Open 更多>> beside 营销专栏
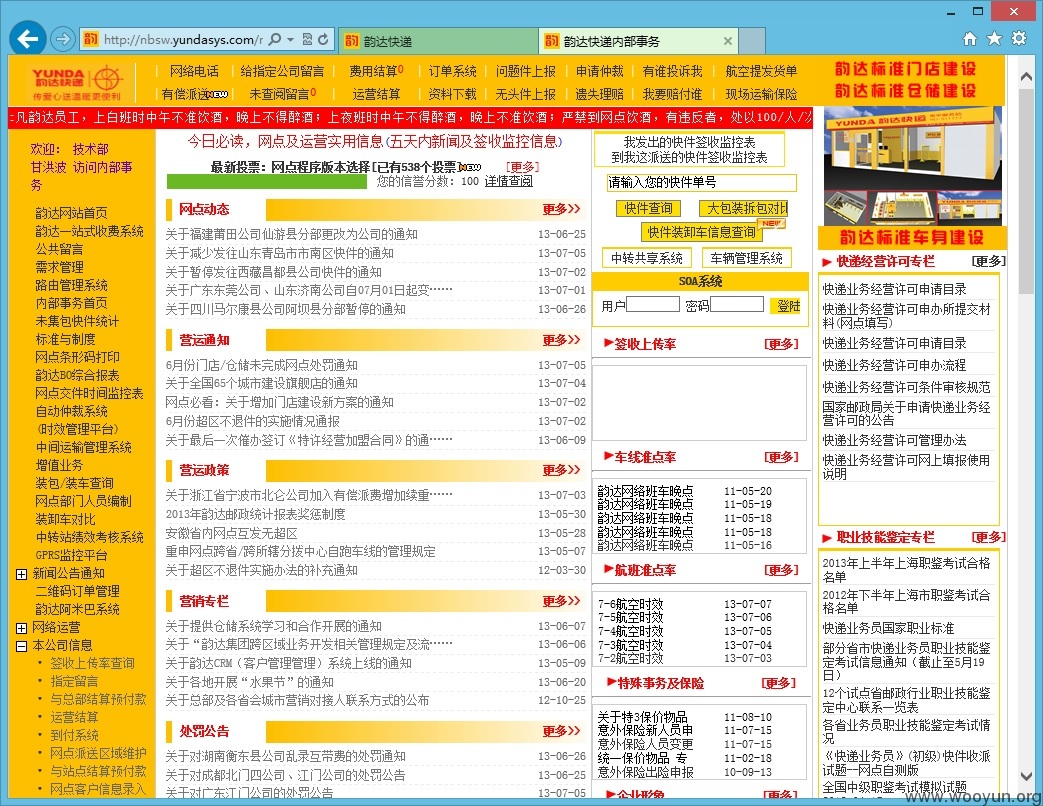The image size is (1043, 806). click(x=561, y=601)
